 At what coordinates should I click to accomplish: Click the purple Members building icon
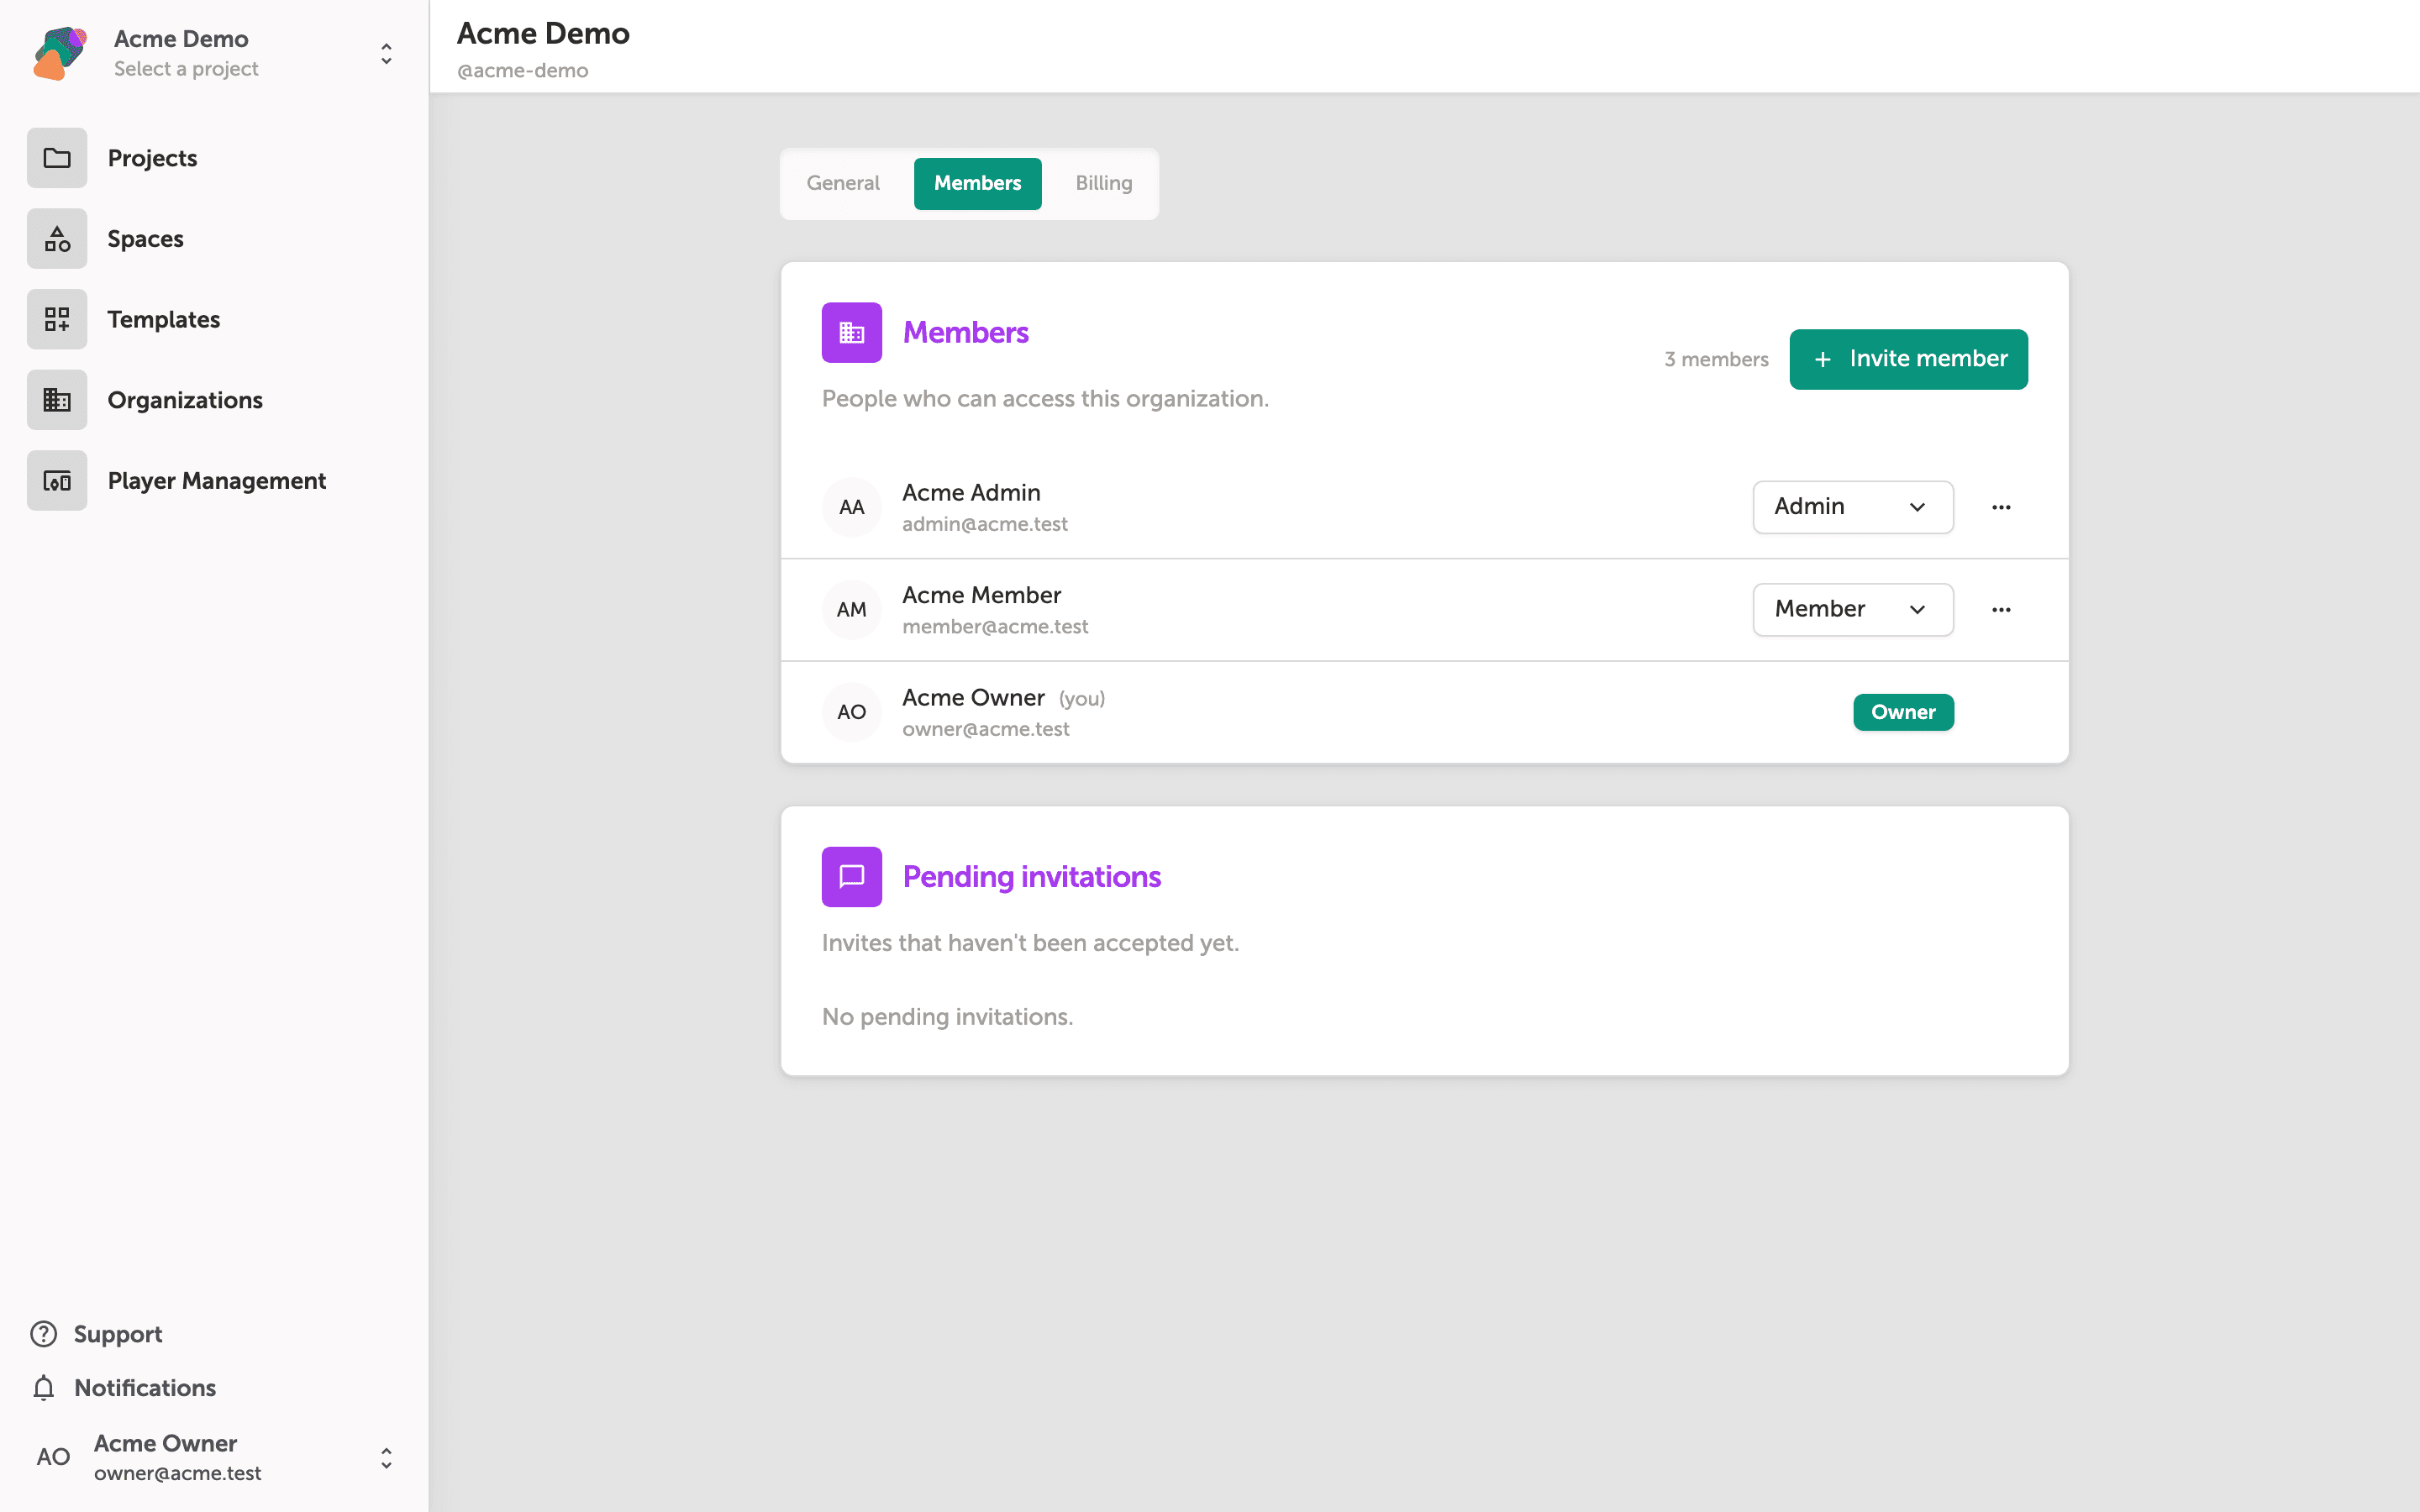click(x=852, y=332)
